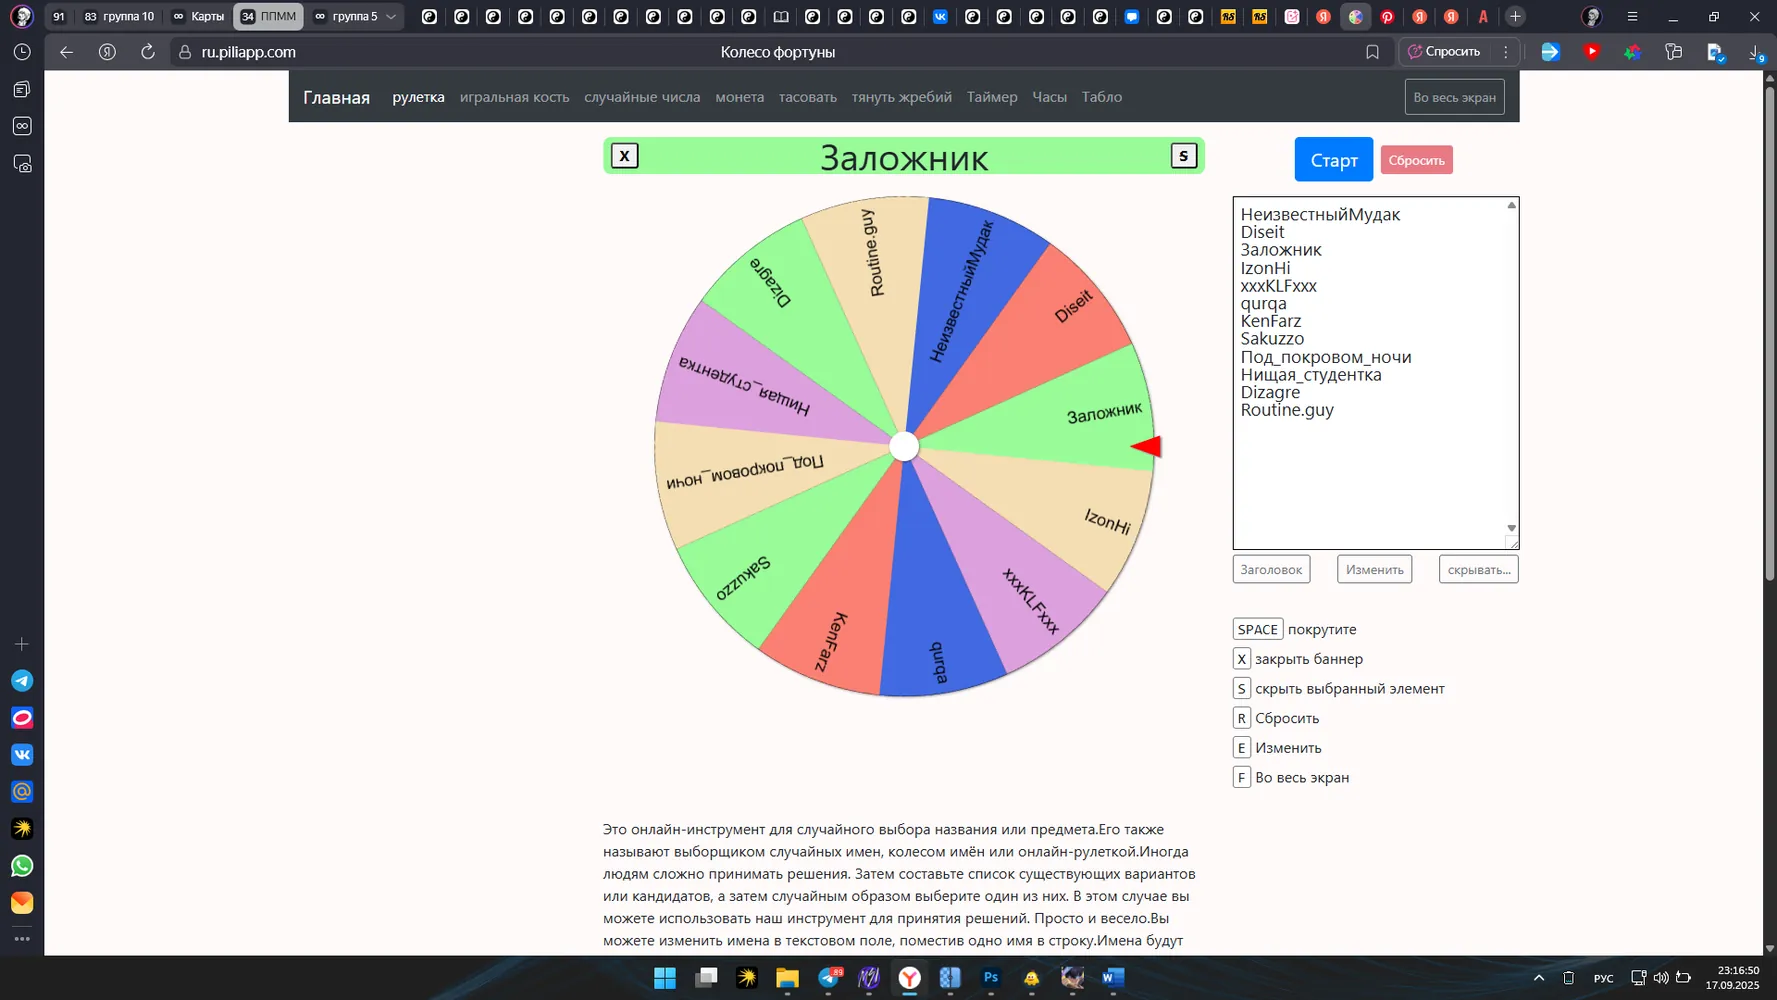
Task: Close the winner banner with the X icon
Action: [x=625, y=156]
